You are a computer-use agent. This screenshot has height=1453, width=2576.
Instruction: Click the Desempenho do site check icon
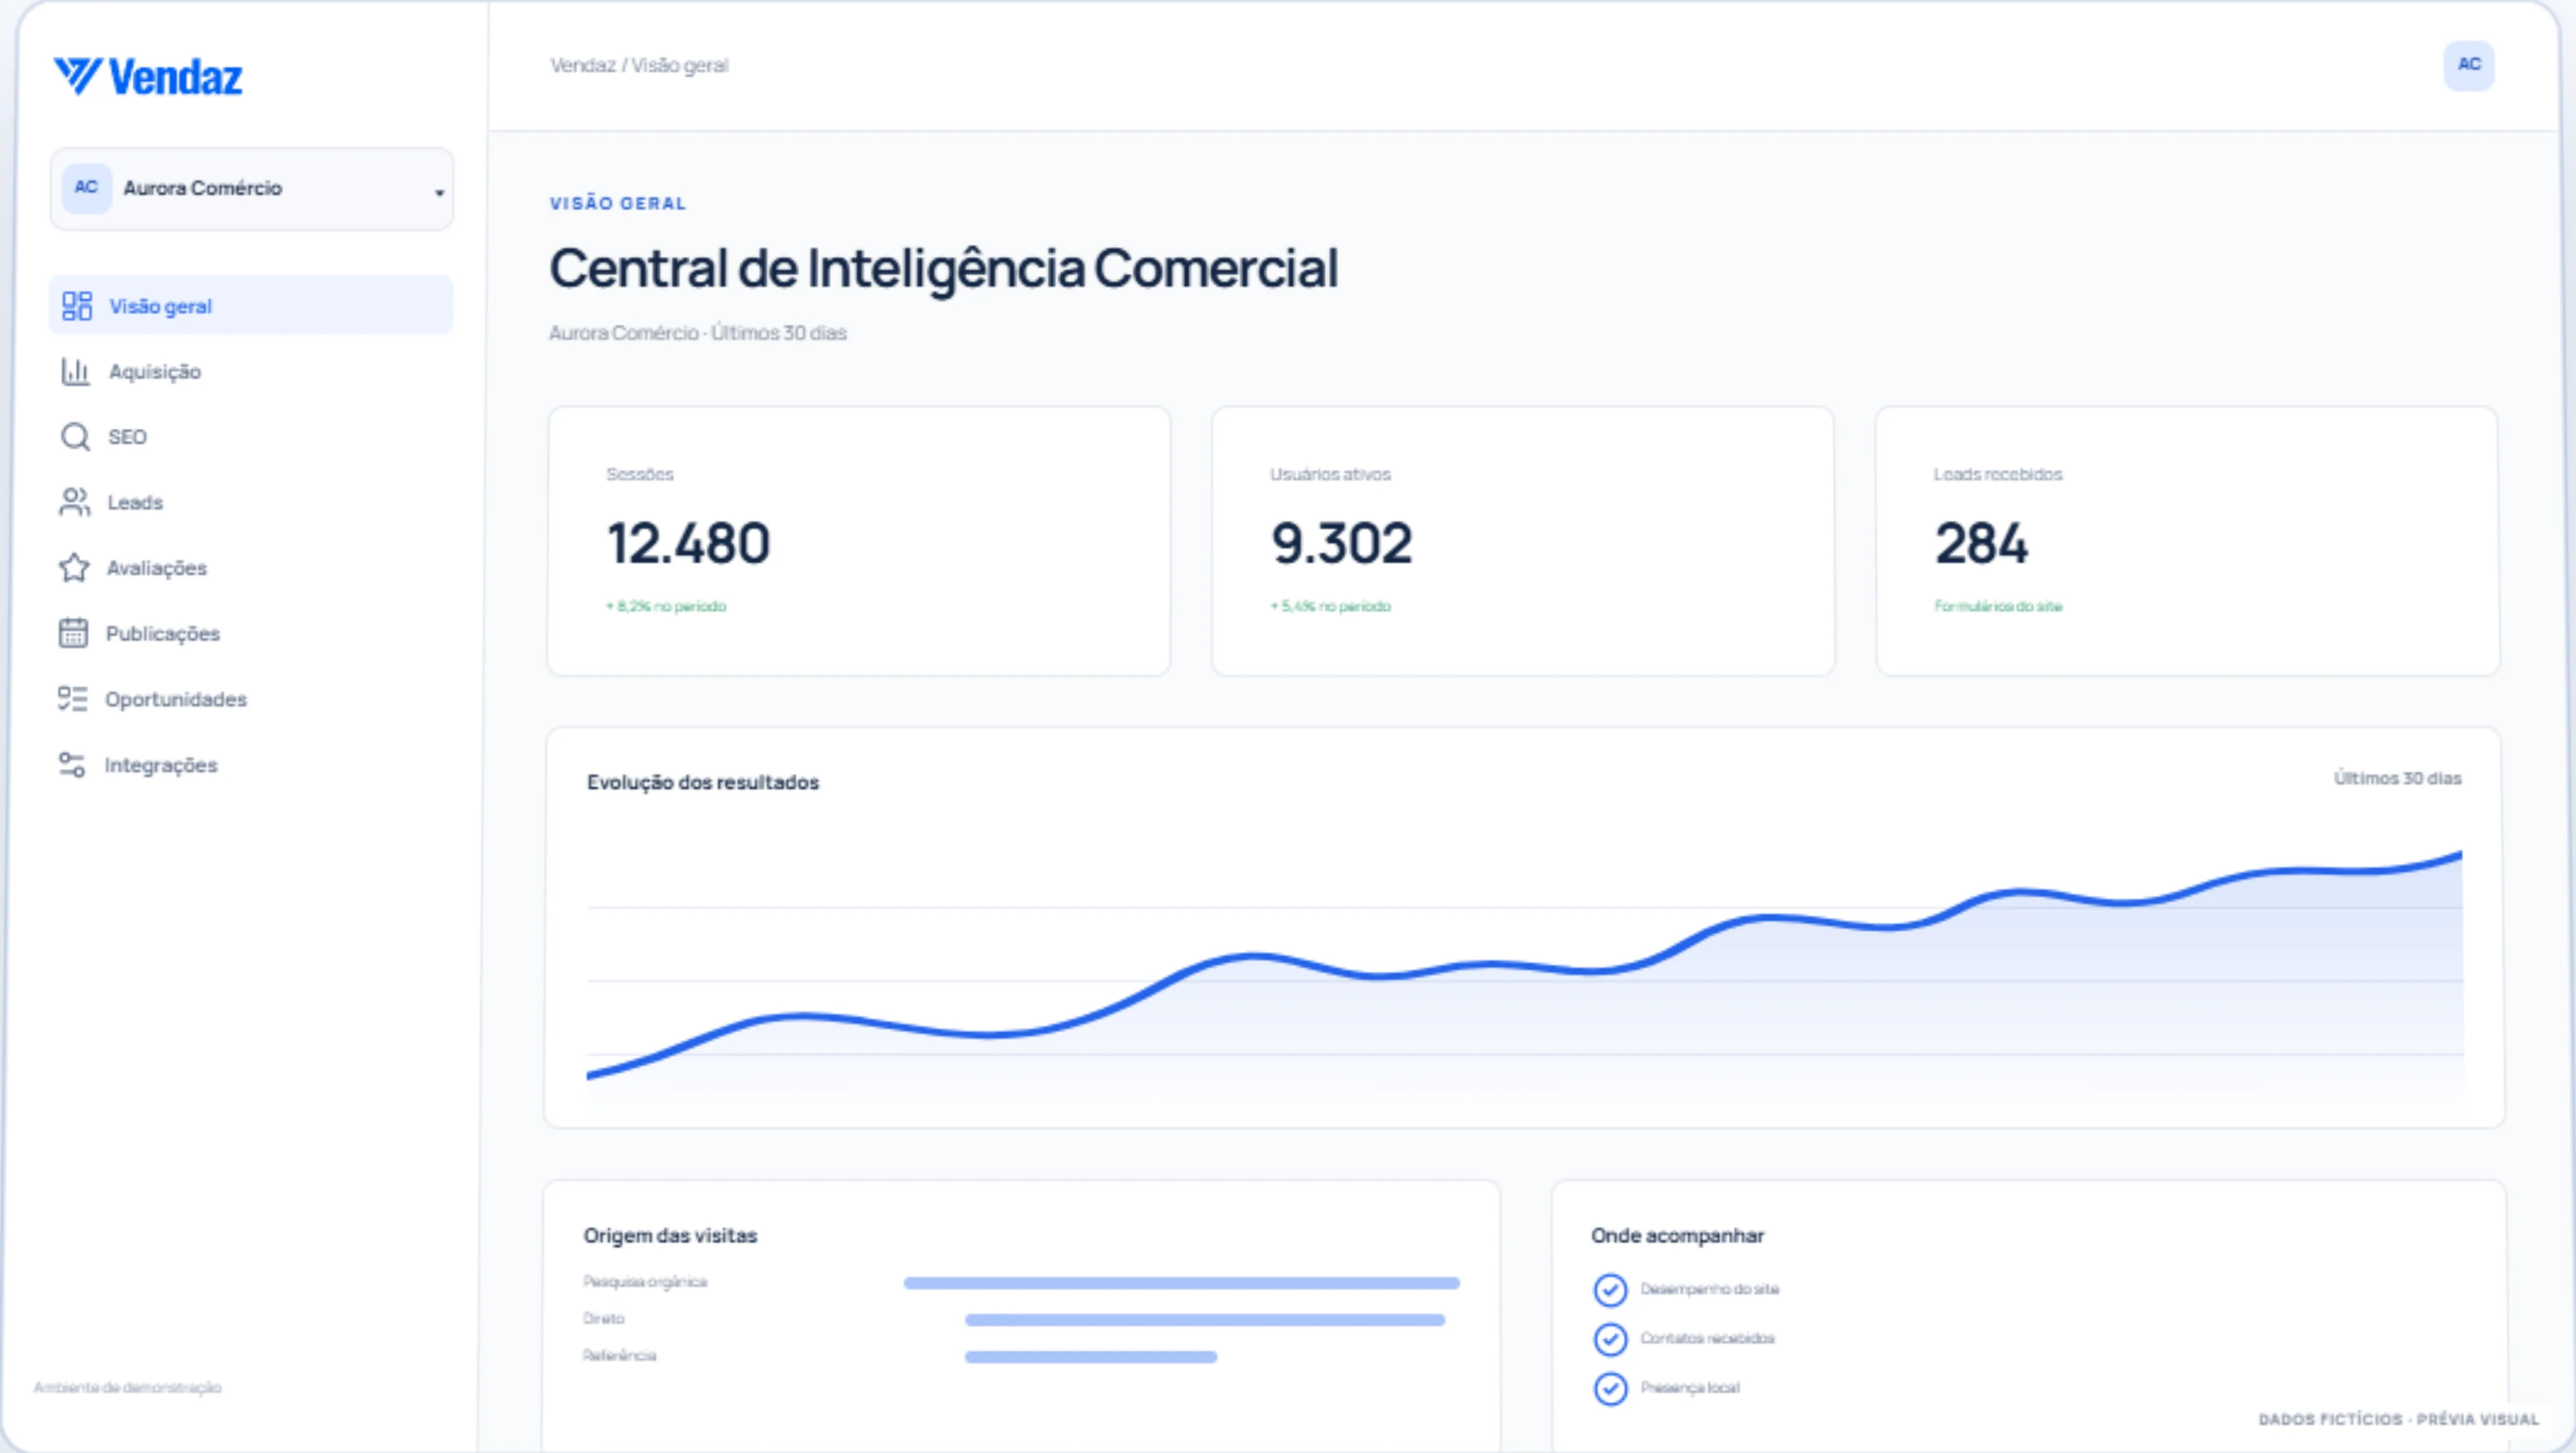(x=1610, y=1290)
